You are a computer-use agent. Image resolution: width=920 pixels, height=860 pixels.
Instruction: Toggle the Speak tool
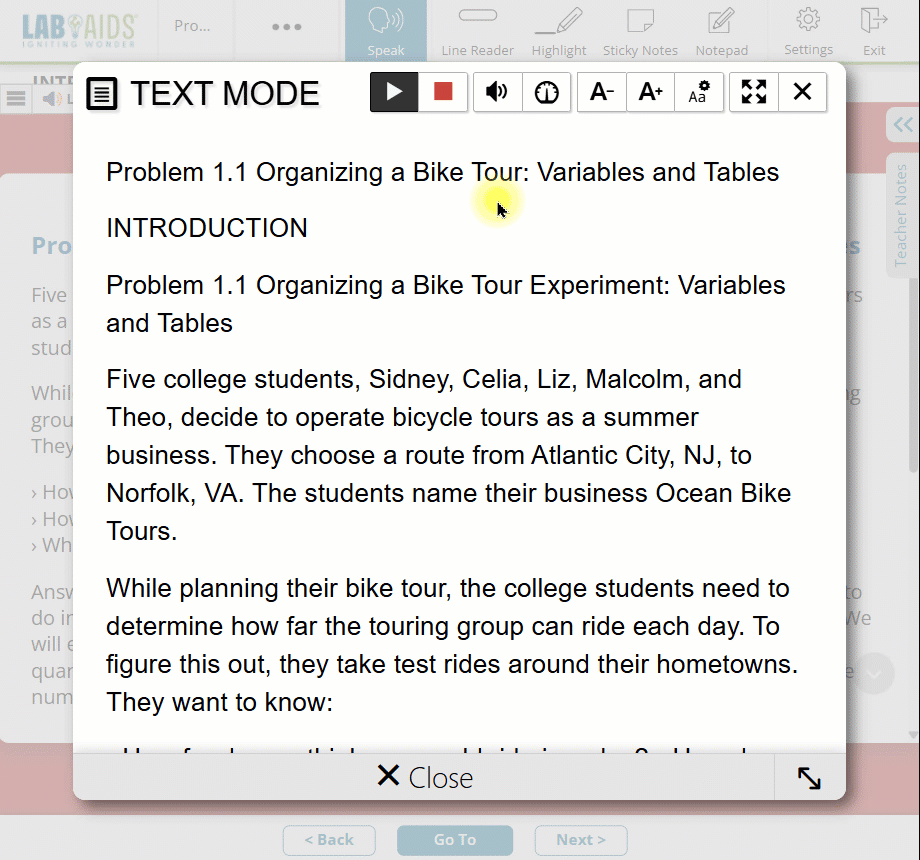(386, 30)
